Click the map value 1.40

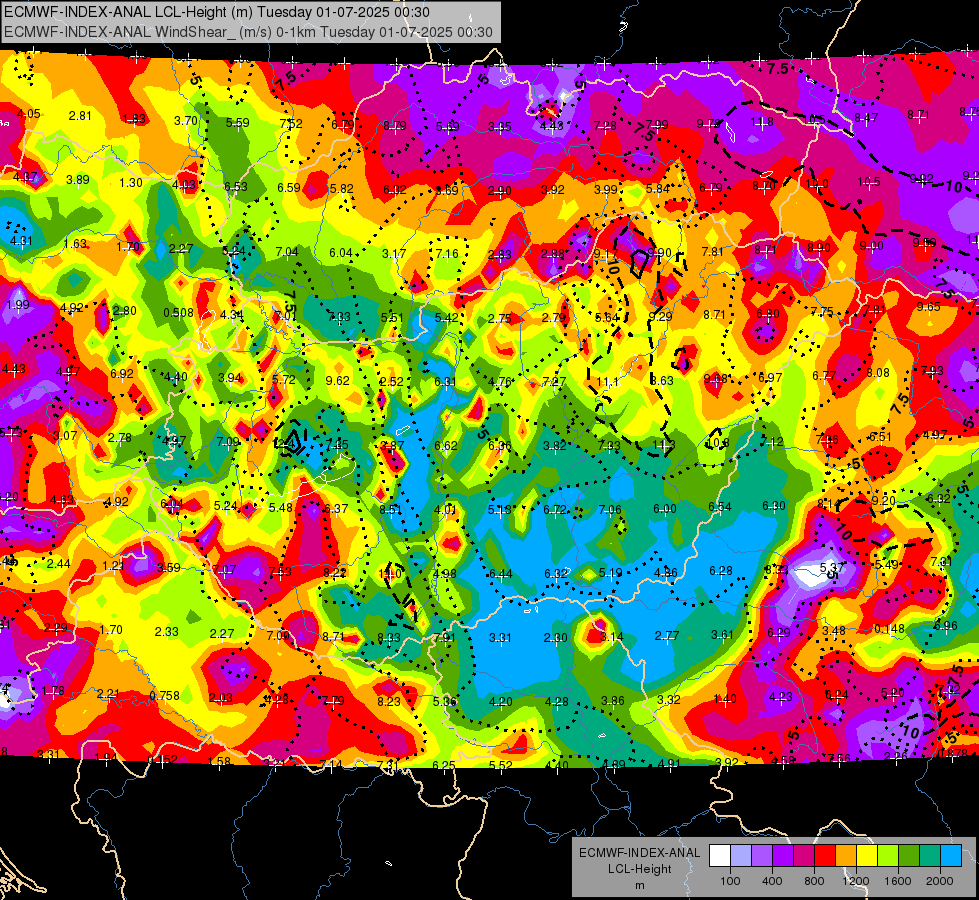[x=725, y=699]
